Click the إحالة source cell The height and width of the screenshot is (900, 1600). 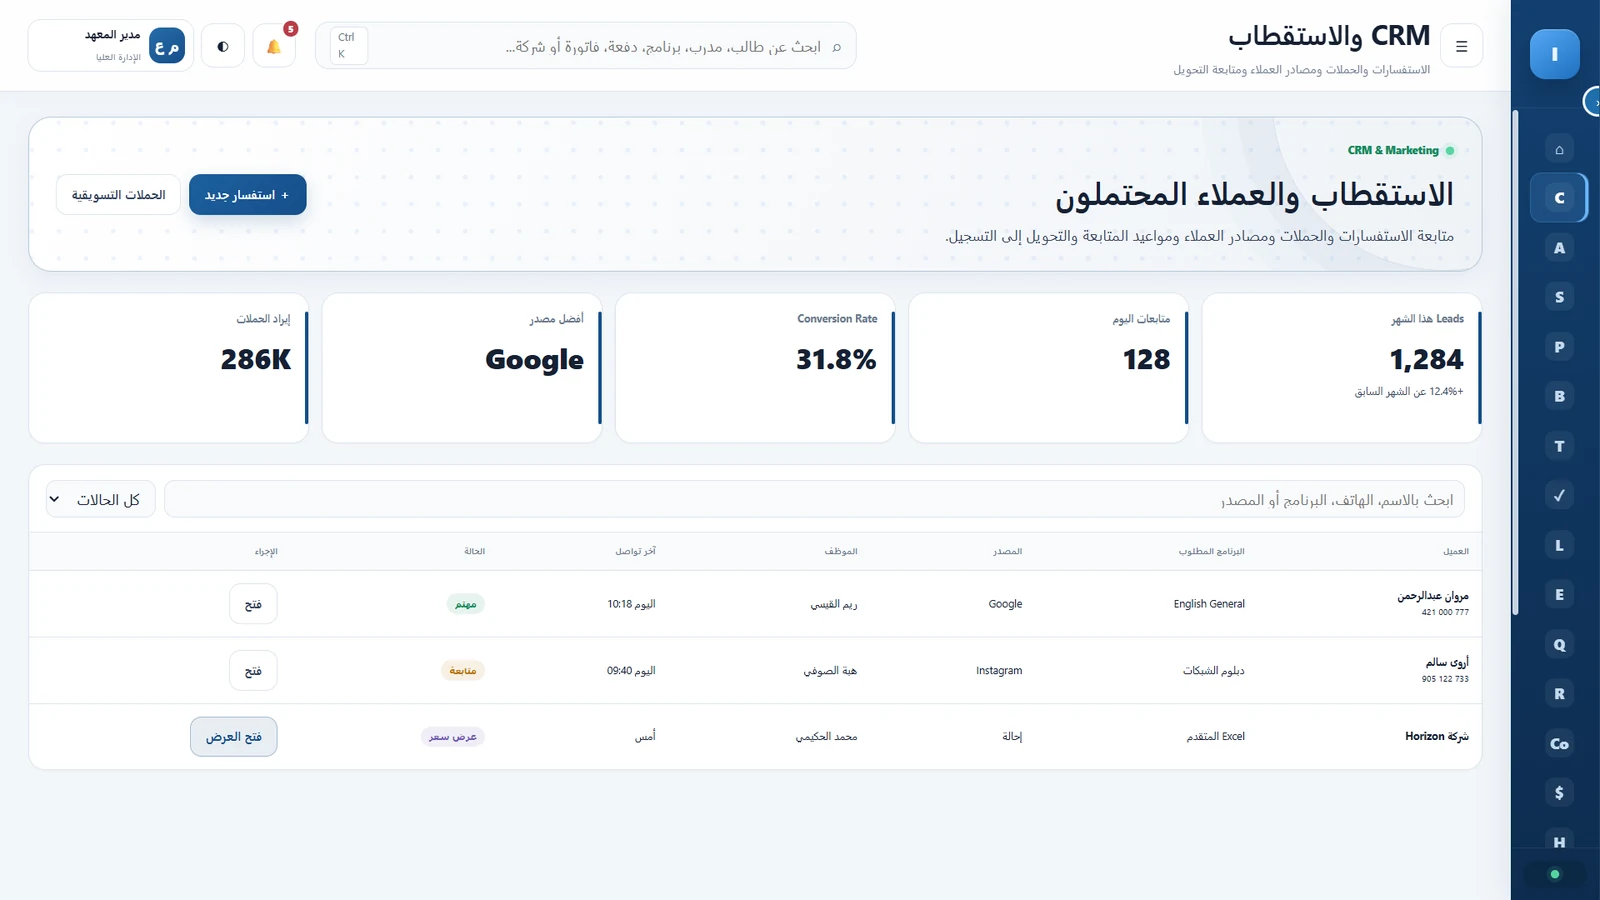pos(1012,737)
